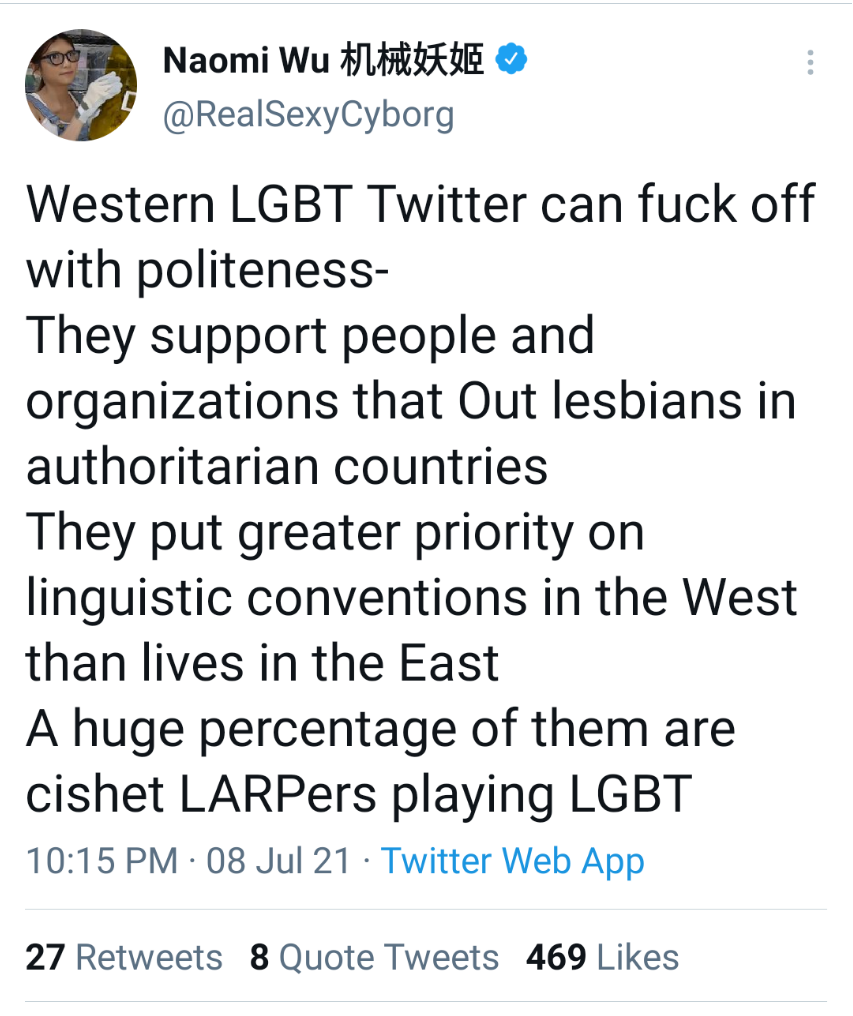Click the line "authoritarian countries" in the tweet
Viewport: 853px width, 1016px height.
pyautogui.click(x=287, y=466)
